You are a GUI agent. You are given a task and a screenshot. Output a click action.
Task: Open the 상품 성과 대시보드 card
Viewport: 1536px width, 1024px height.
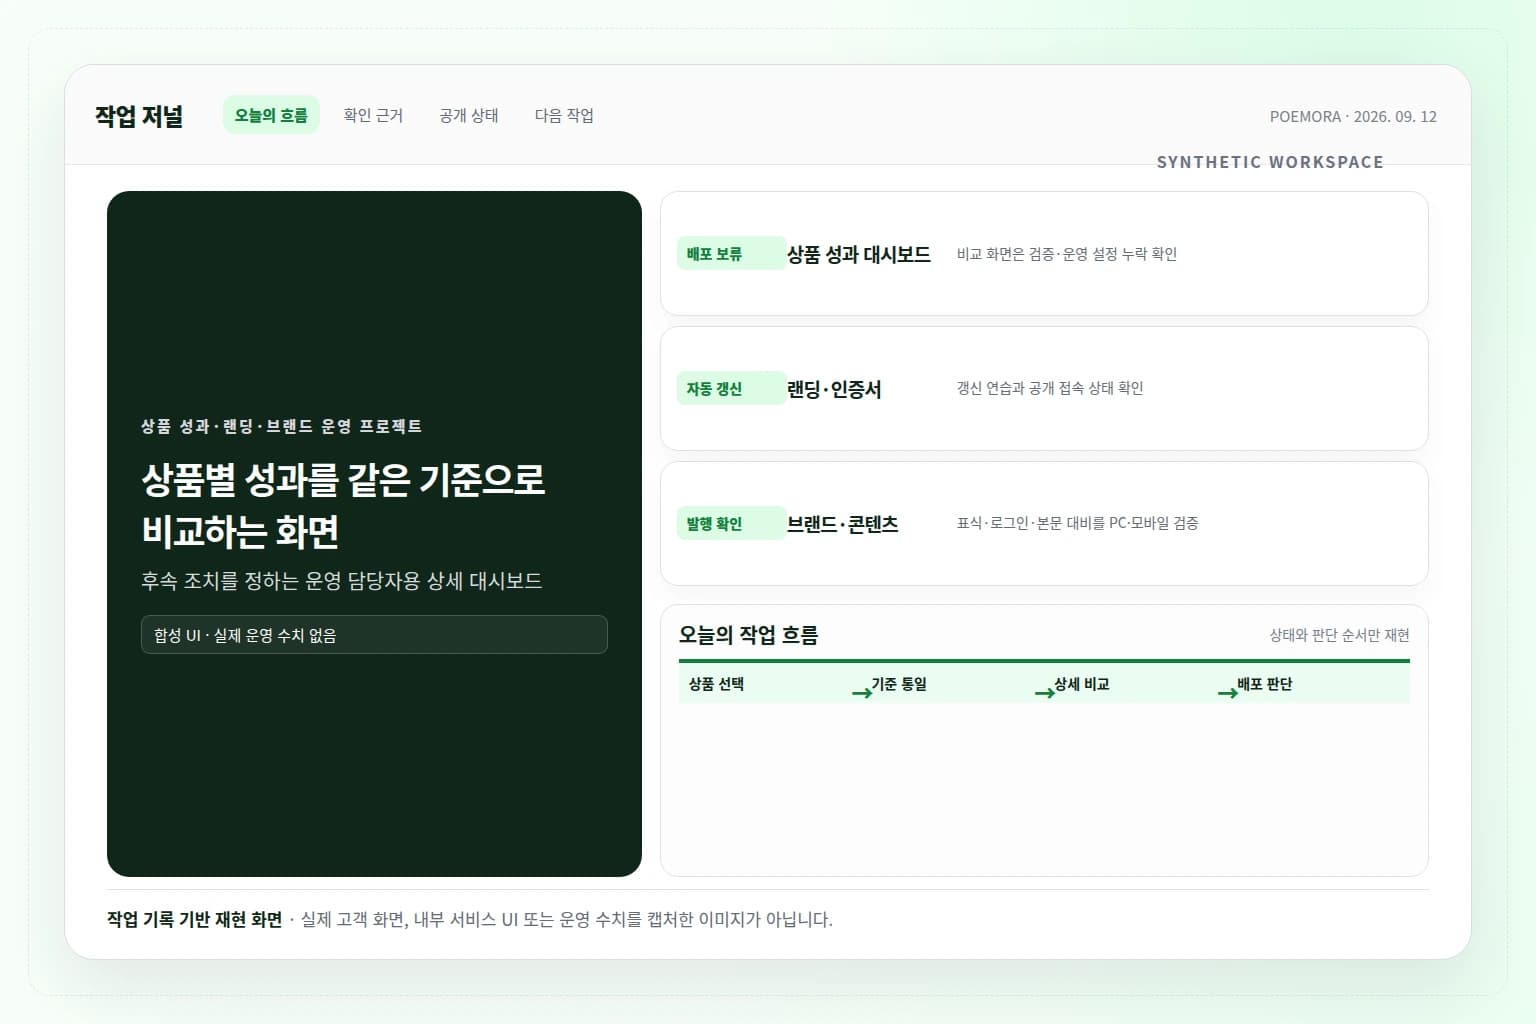[1044, 254]
